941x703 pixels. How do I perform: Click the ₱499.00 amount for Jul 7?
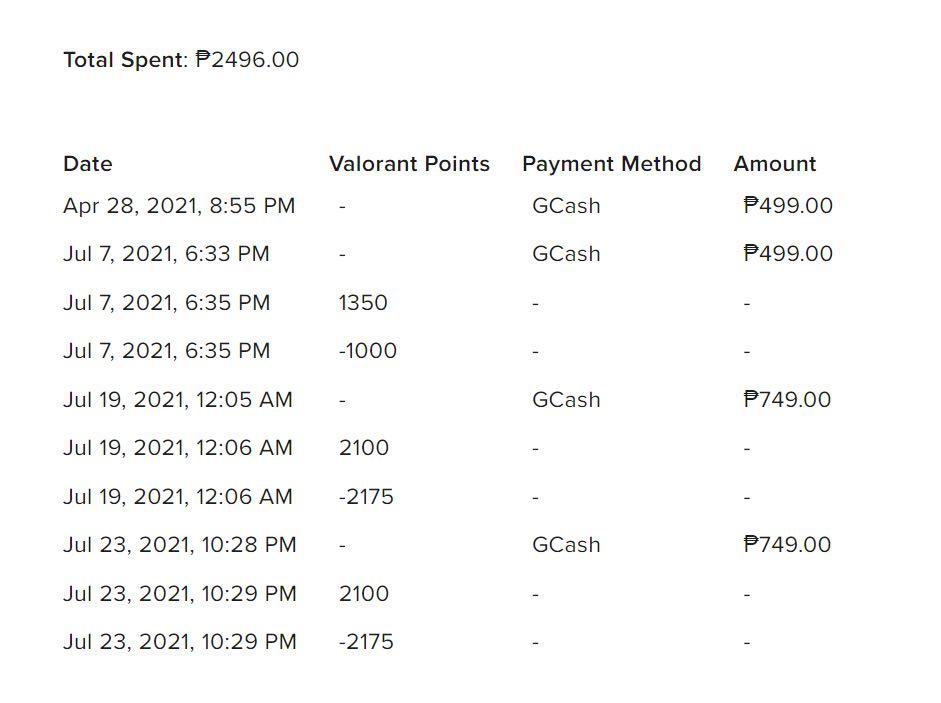pyautogui.click(x=788, y=254)
